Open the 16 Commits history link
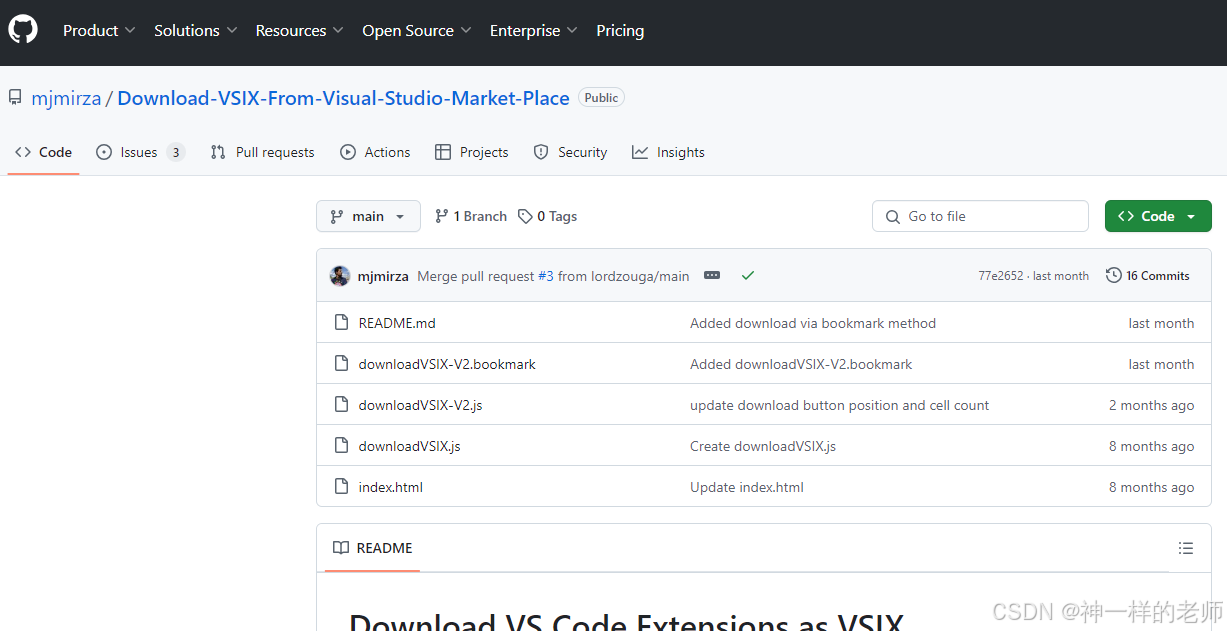 click(1148, 275)
